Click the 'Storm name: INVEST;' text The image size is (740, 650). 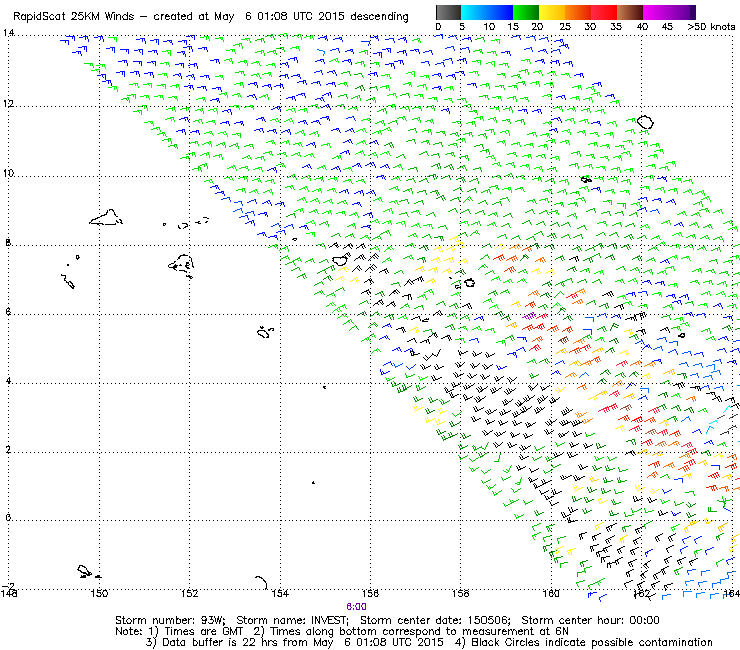(x=293, y=620)
